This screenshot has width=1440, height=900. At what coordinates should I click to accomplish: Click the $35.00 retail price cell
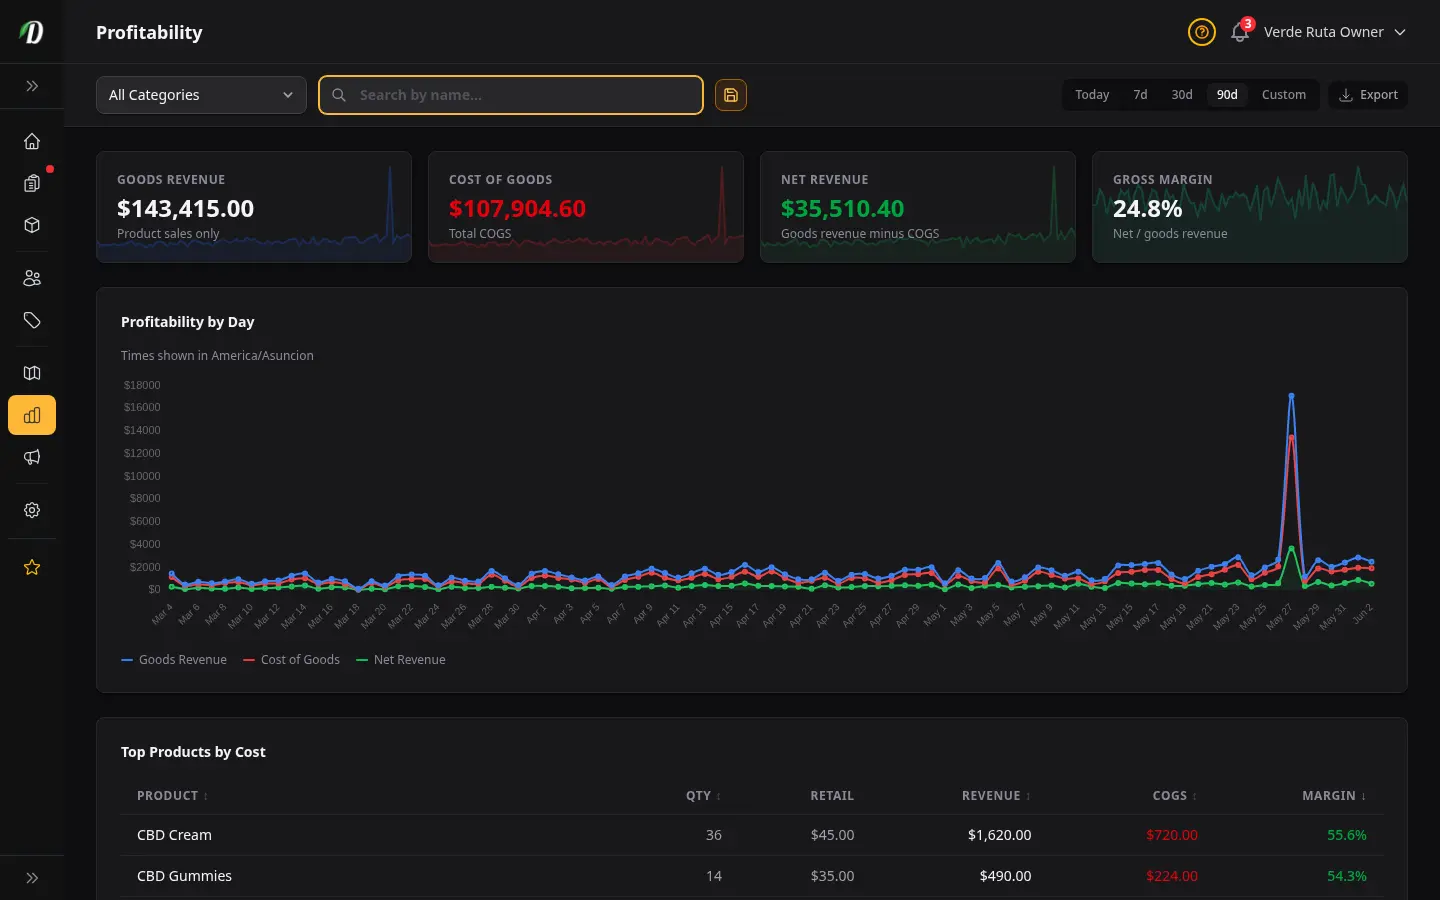[832, 876]
